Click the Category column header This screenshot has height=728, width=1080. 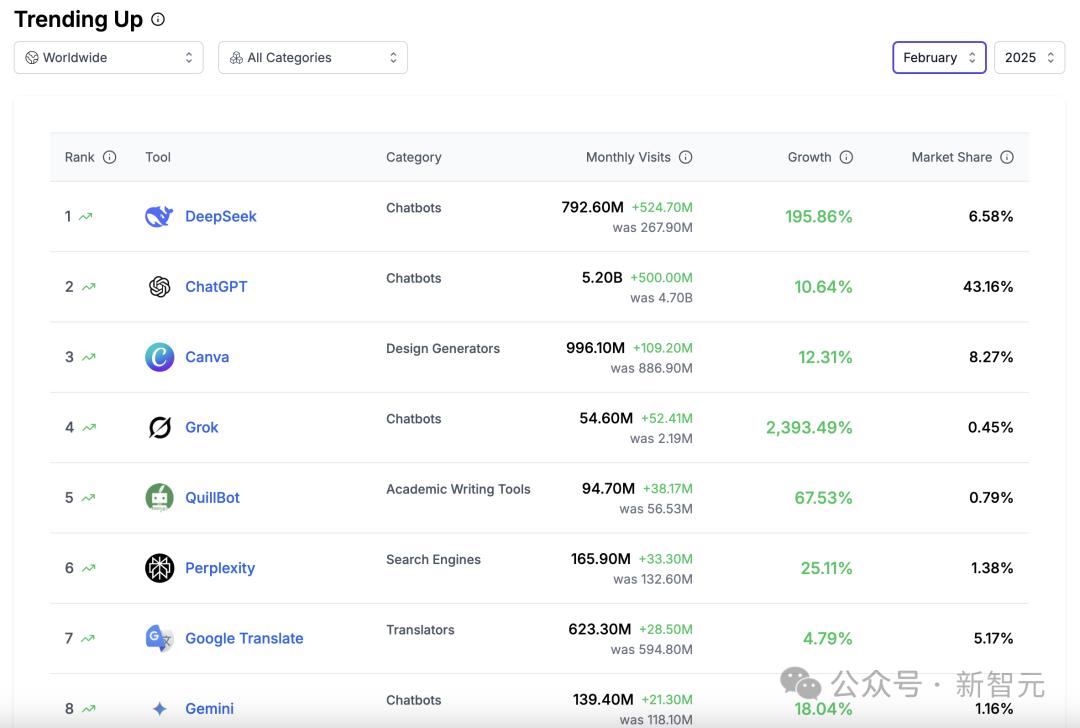click(413, 157)
